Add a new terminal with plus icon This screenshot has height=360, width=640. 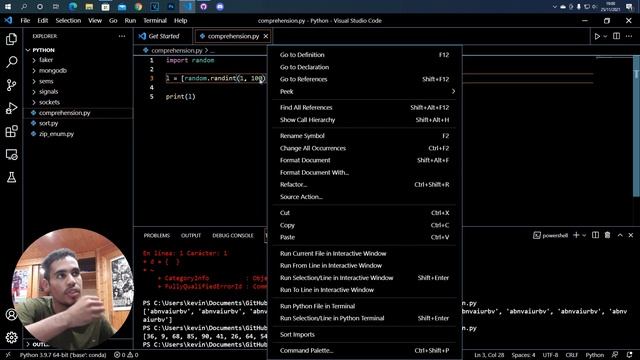[576, 235]
